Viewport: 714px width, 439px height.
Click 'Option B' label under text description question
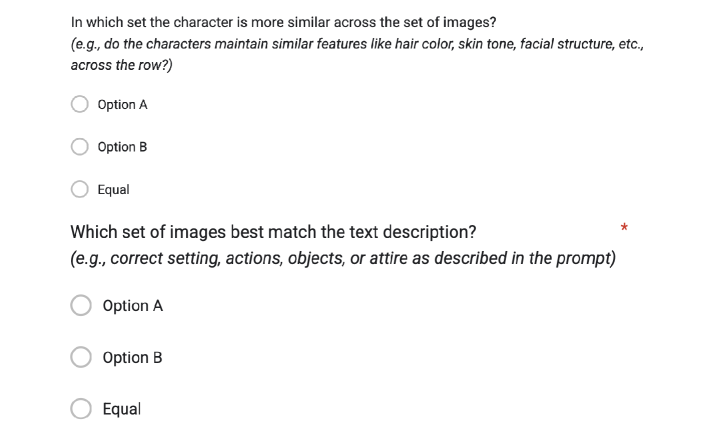click(x=132, y=357)
